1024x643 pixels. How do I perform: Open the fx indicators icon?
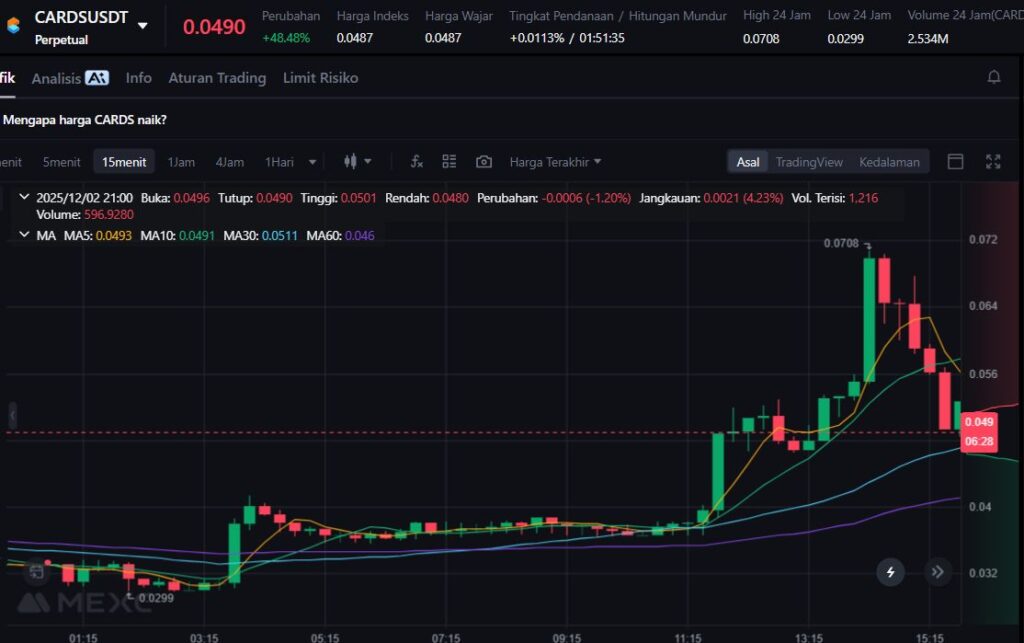coord(417,162)
